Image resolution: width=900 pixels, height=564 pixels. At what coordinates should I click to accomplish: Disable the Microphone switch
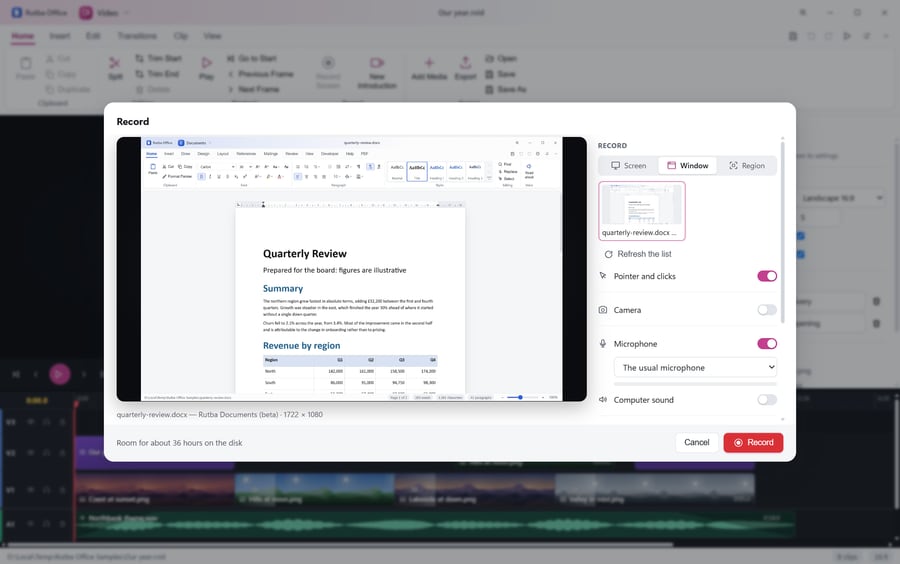point(767,344)
